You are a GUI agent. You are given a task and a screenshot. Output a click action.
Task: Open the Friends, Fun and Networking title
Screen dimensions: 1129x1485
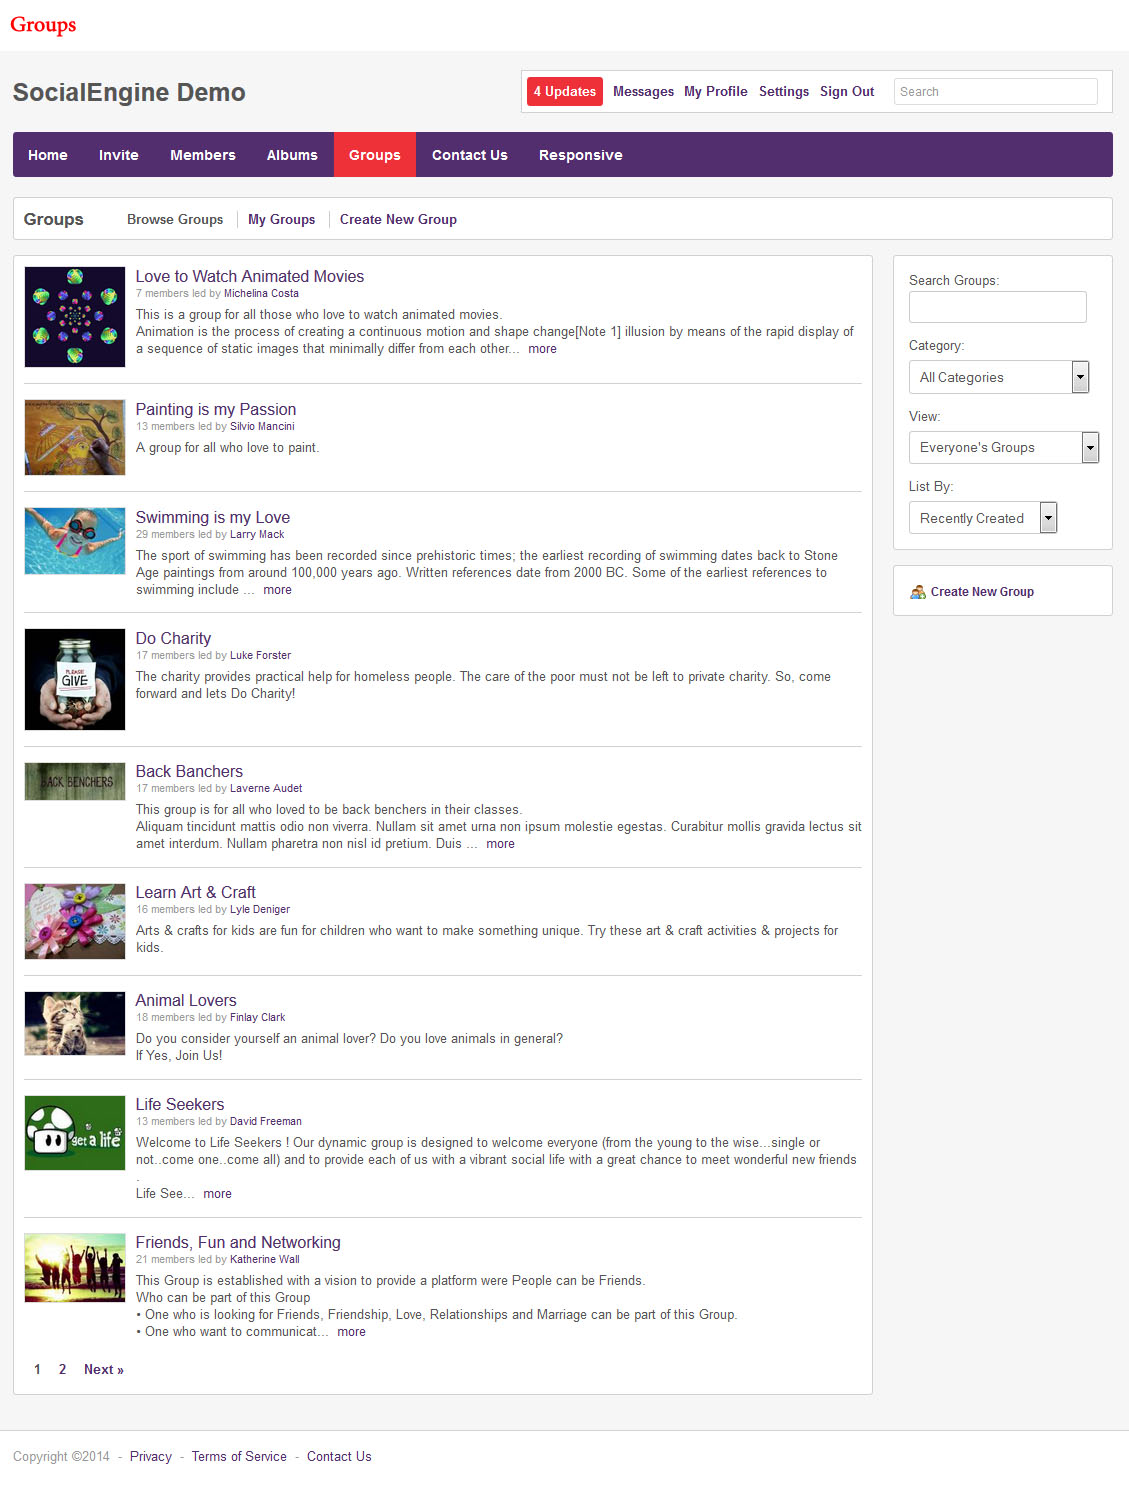238,1242
